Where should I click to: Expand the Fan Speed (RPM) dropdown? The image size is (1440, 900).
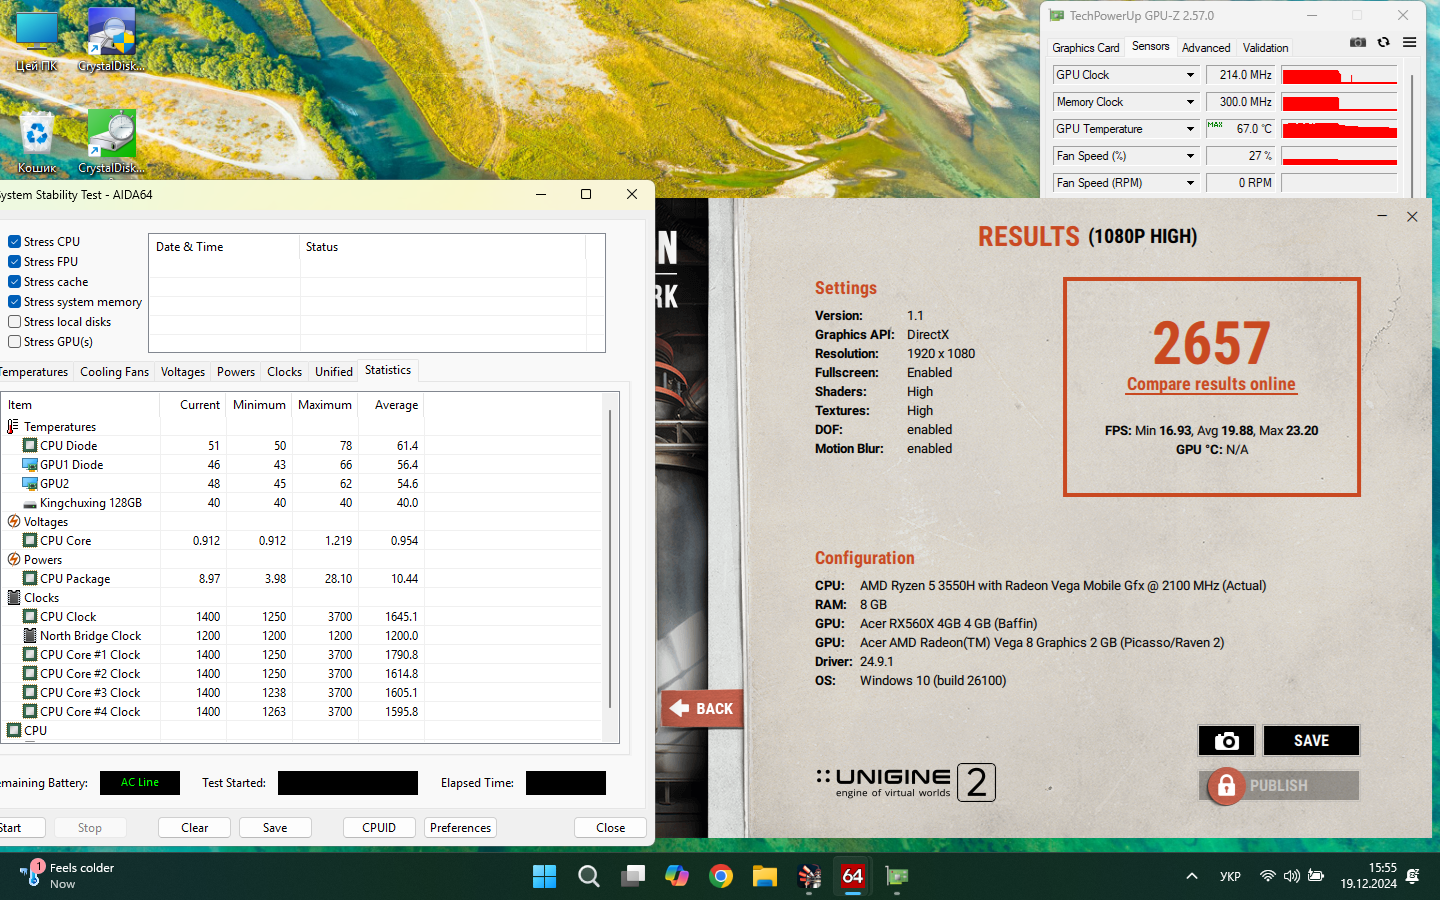coord(1190,183)
